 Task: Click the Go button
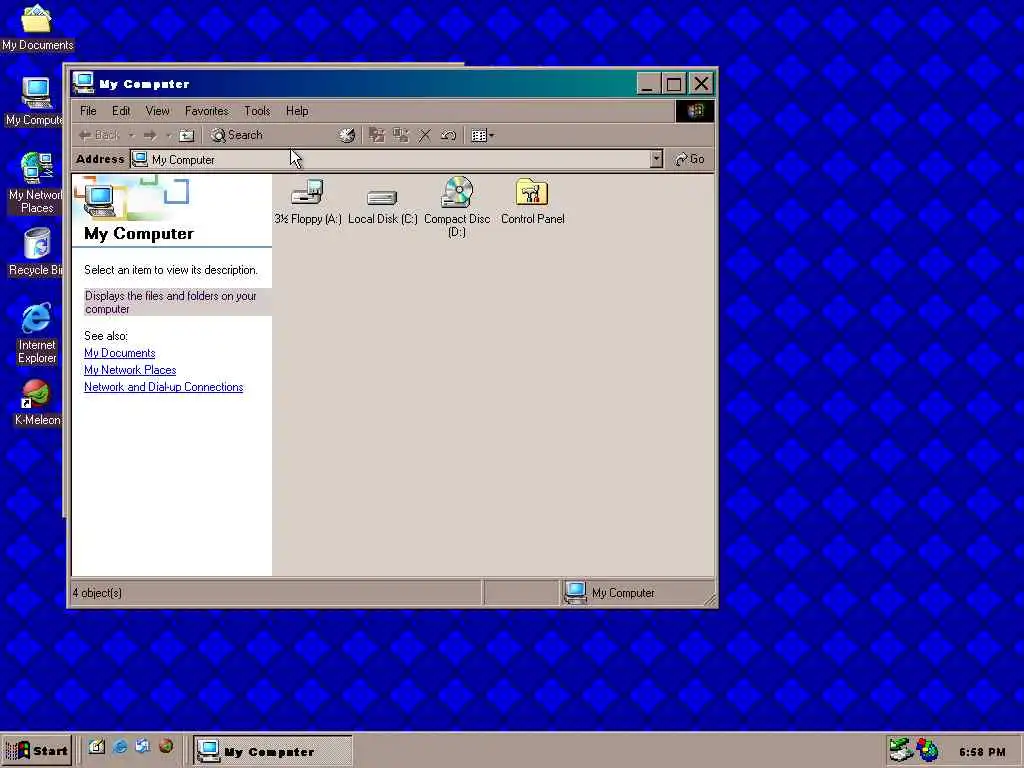coord(690,159)
